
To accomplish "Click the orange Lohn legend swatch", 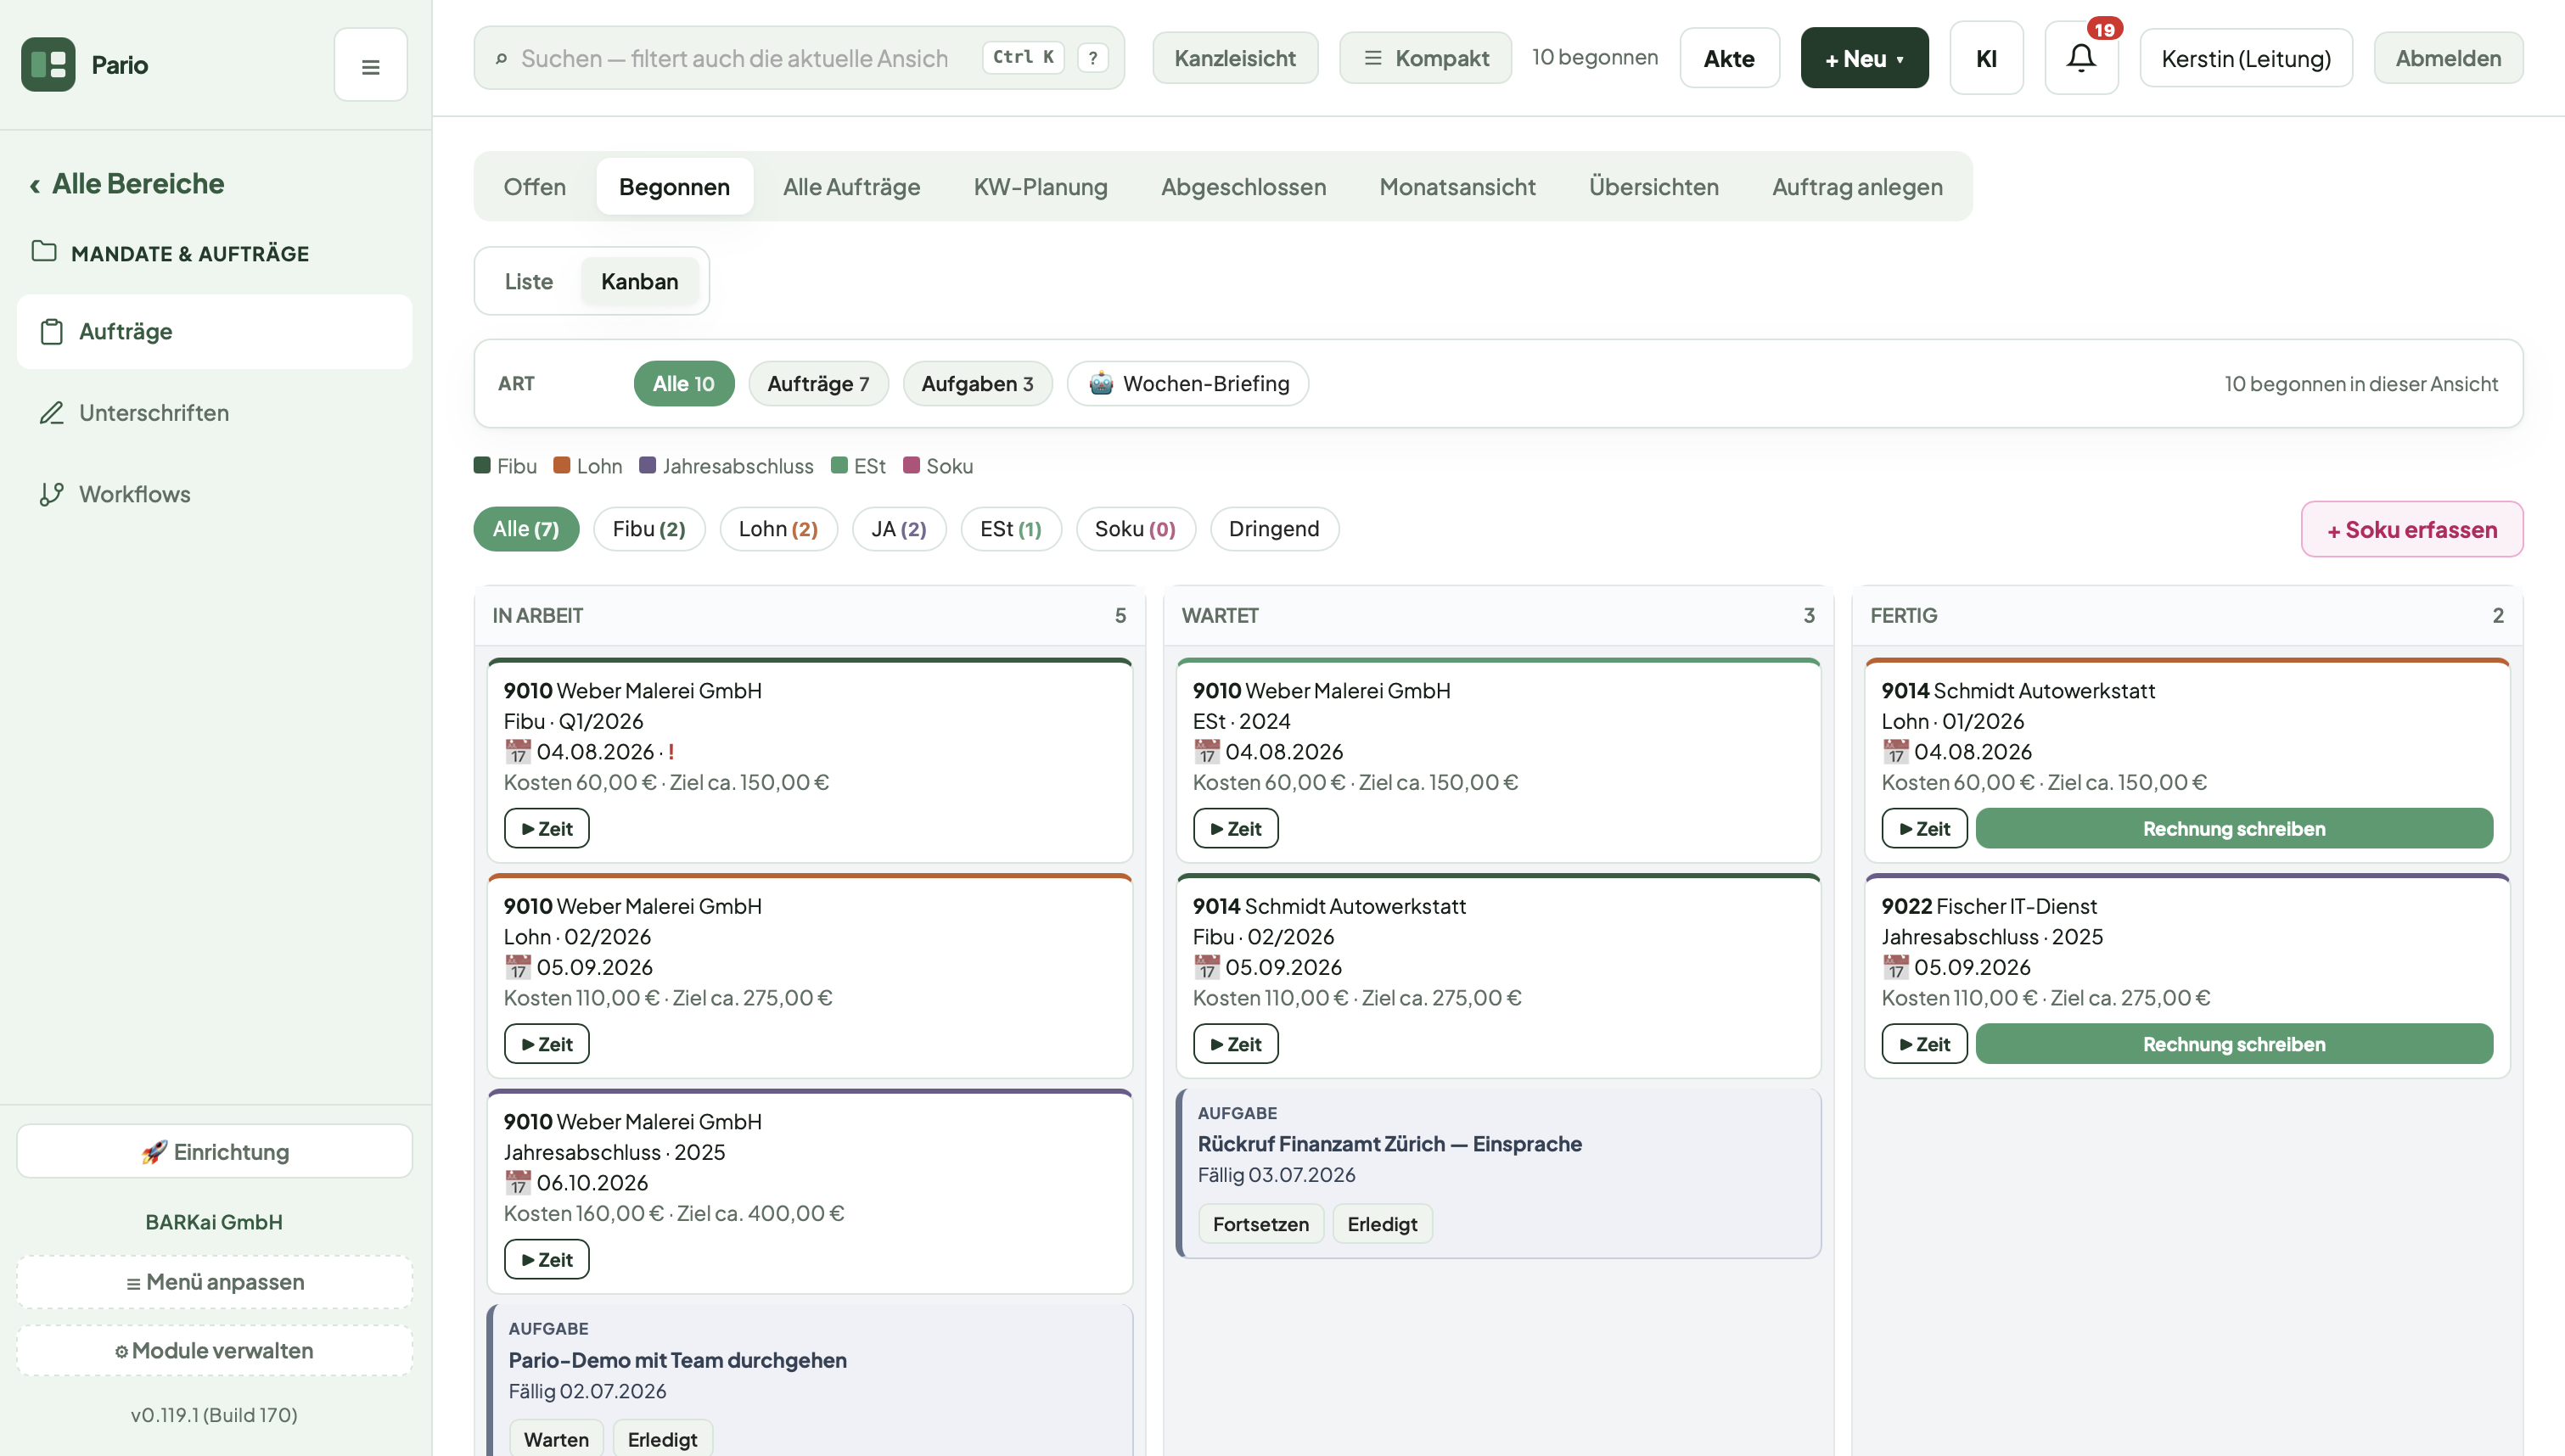I will pos(562,465).
